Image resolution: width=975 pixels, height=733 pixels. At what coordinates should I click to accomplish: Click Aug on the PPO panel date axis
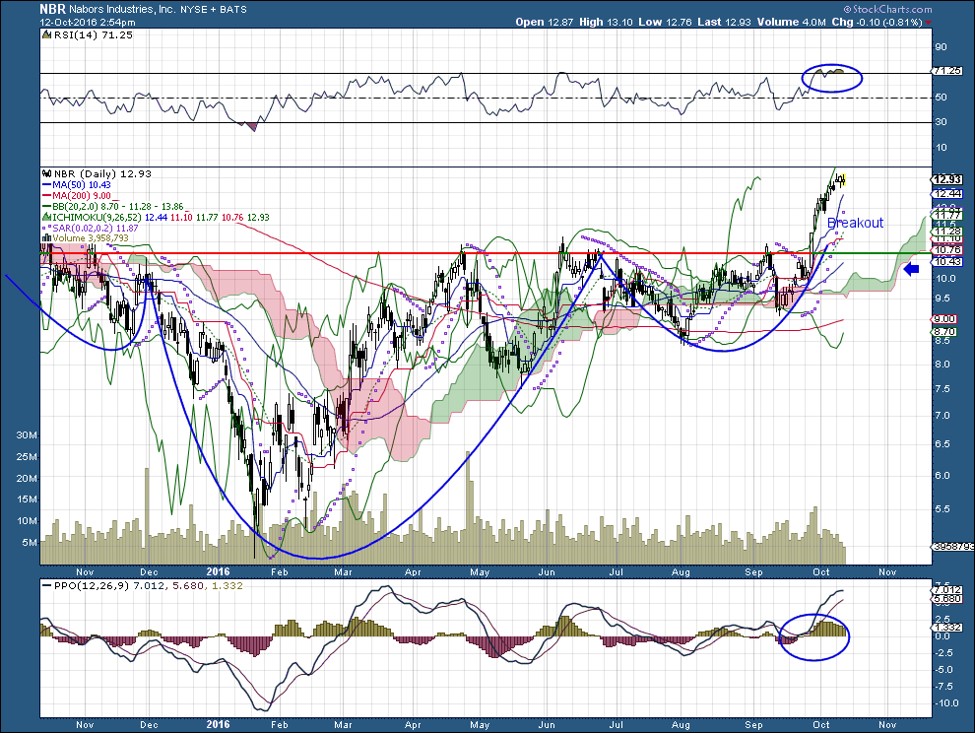click(x=681, y=725)
